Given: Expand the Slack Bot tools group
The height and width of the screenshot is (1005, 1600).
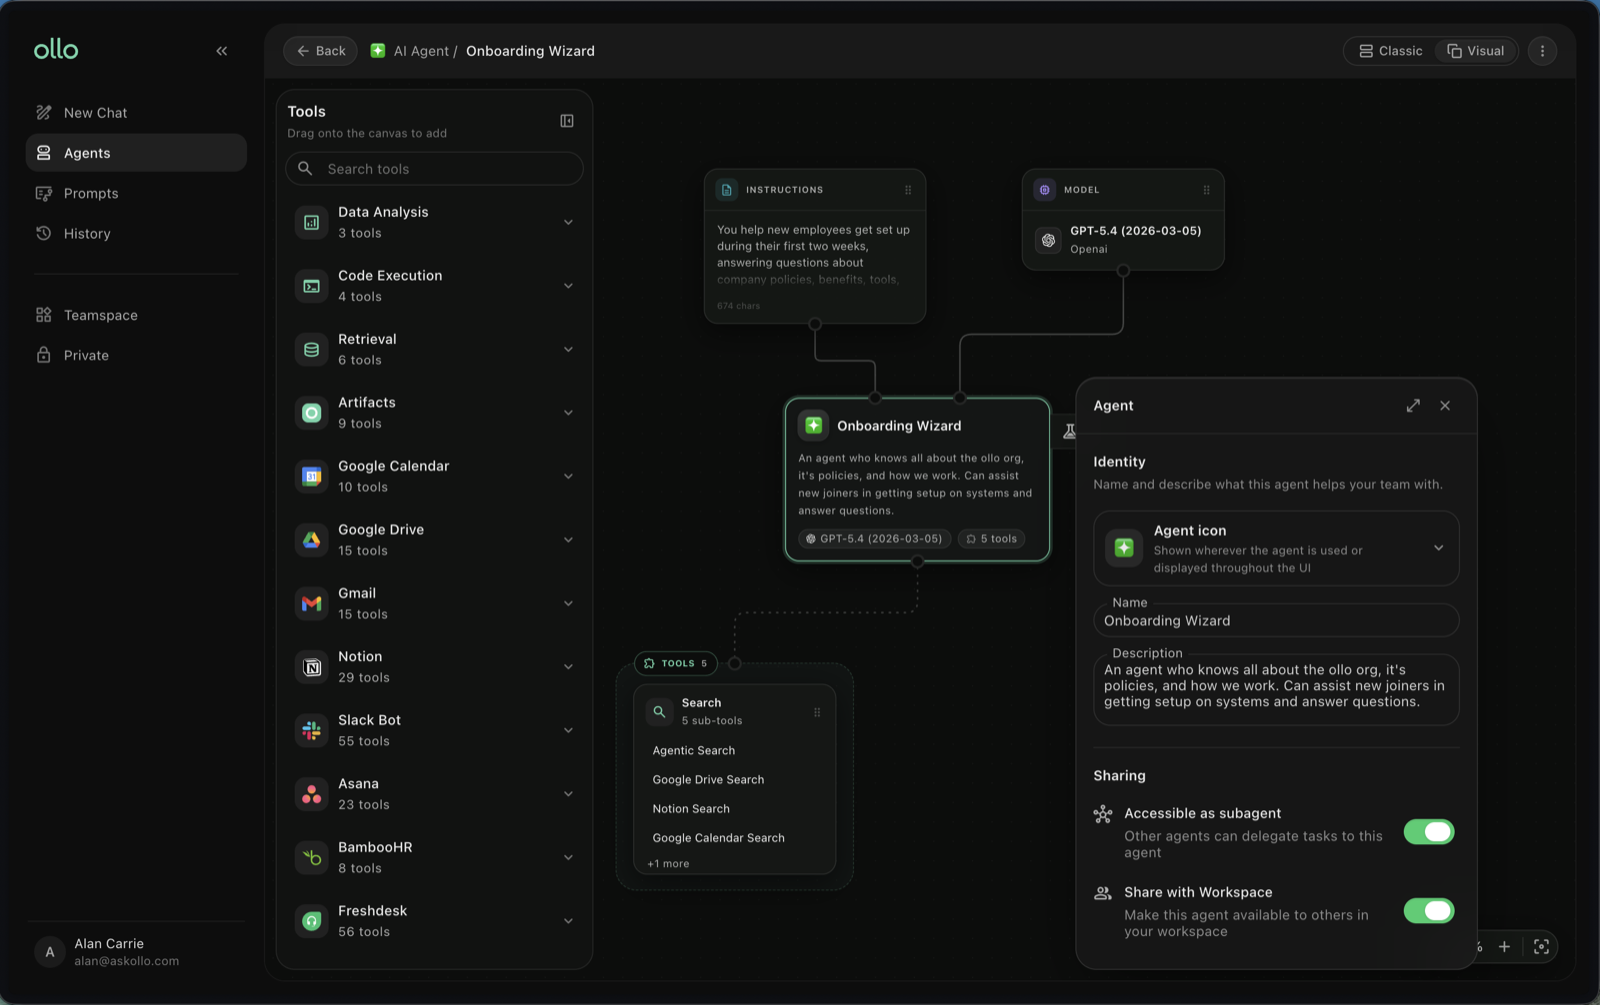Looking at the screenshot, I should [x=568, y=730].
